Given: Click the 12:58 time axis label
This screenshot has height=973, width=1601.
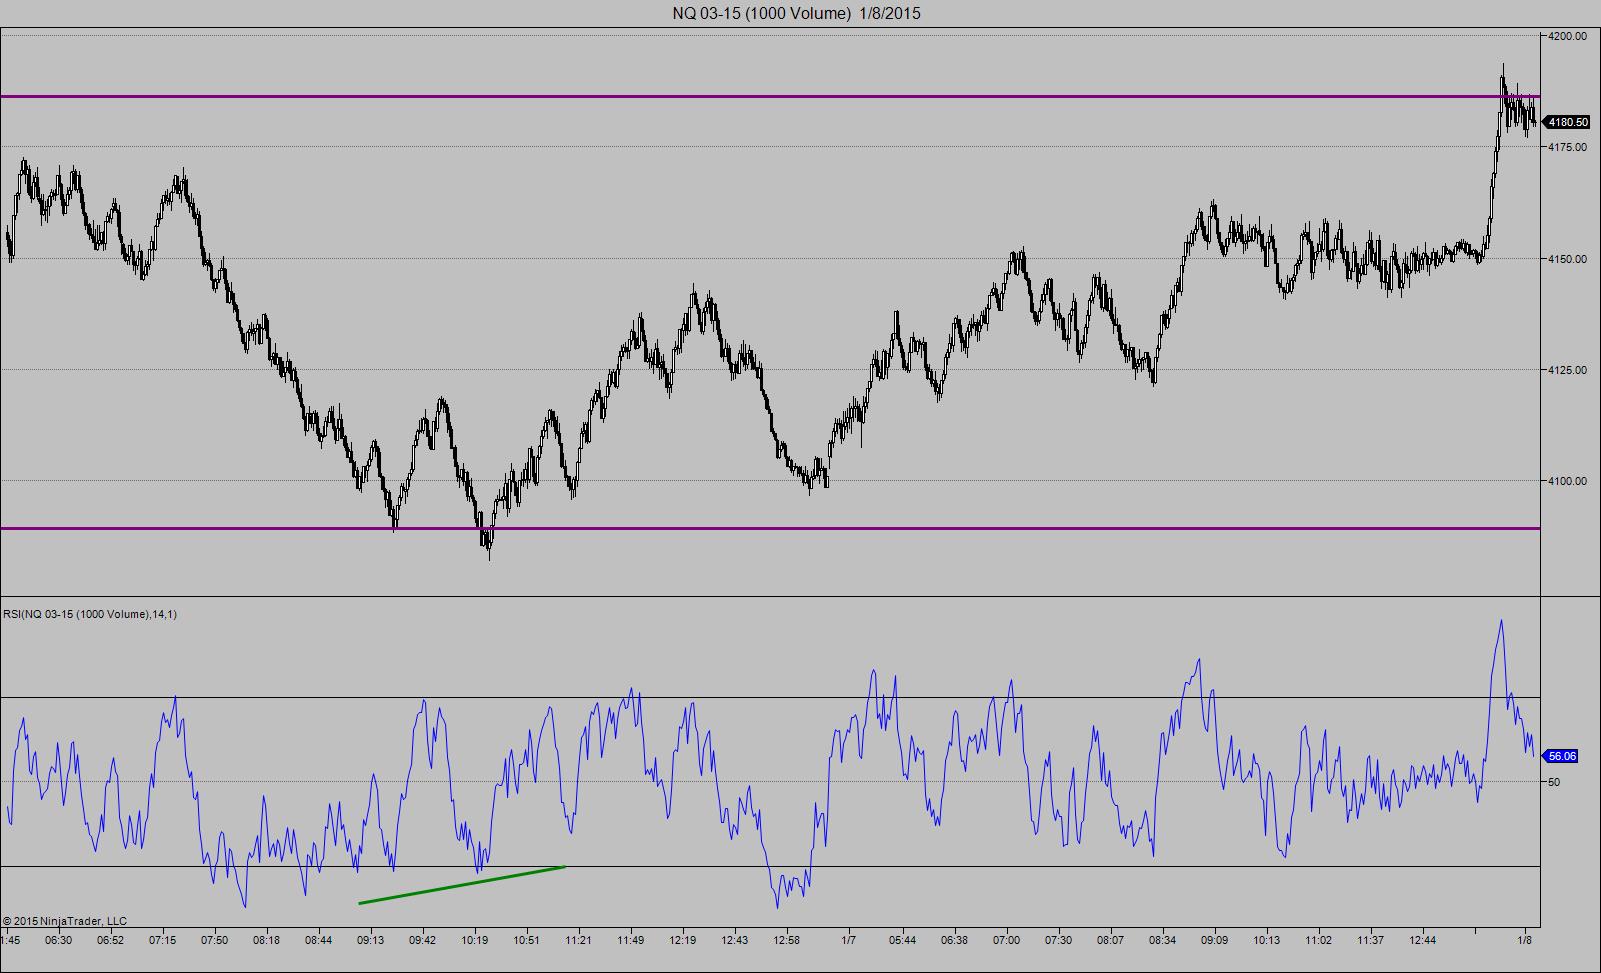Looking at the screenshot, I should 787,940.
